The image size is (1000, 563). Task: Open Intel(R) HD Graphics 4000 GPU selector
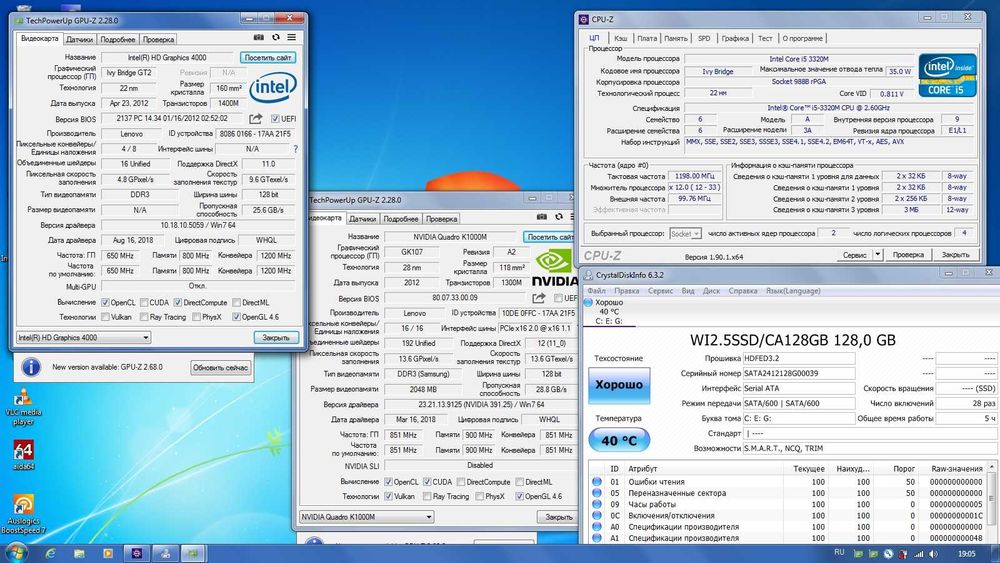84,337
